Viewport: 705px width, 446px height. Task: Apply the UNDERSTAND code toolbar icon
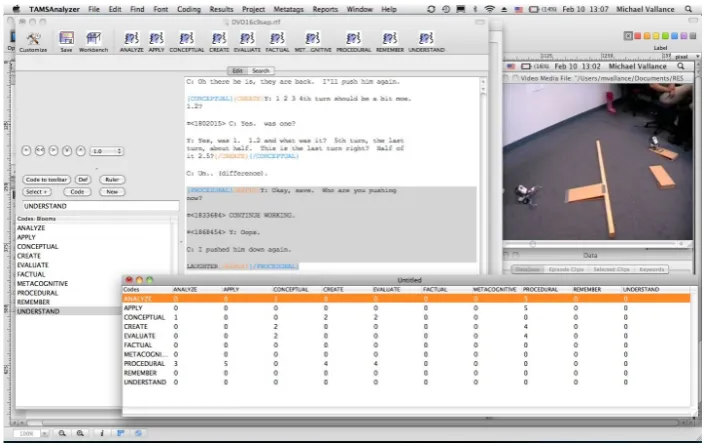[426, 42]
